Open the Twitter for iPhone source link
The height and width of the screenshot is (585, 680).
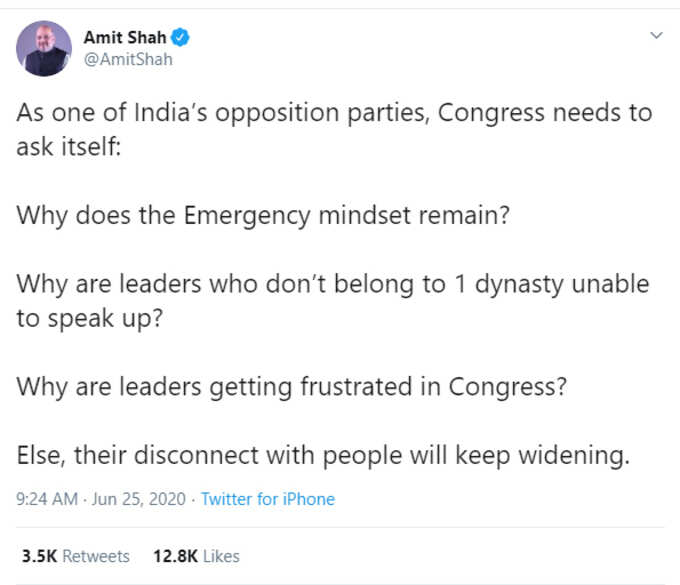tap(268, 499)
